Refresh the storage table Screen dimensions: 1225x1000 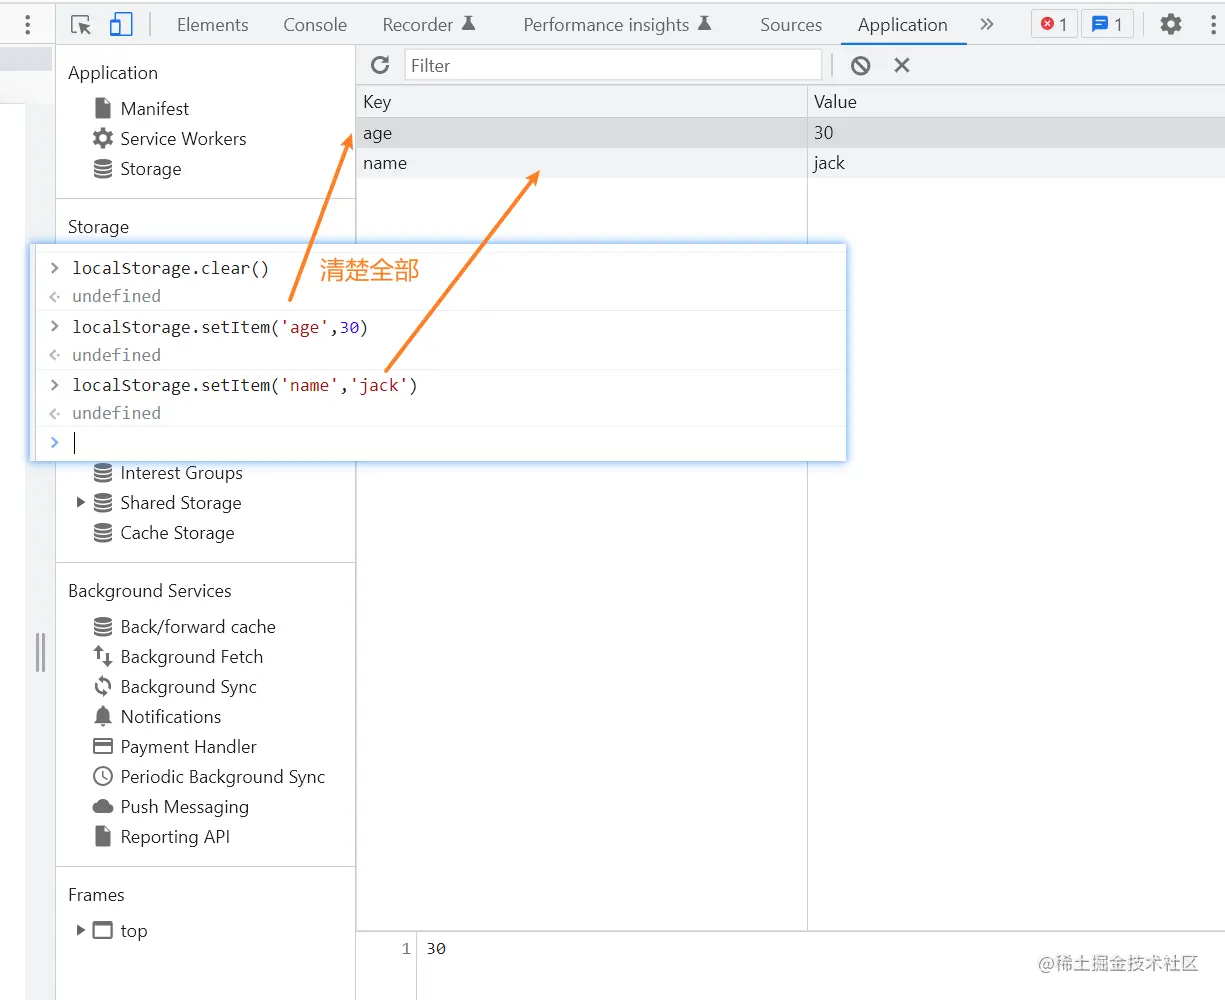(380, 65)
